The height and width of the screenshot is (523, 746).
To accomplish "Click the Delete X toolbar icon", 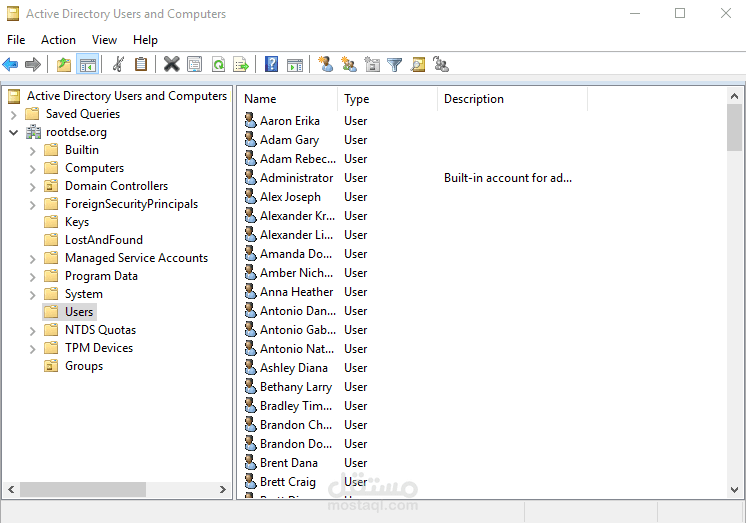I will (x=172, y=64).
